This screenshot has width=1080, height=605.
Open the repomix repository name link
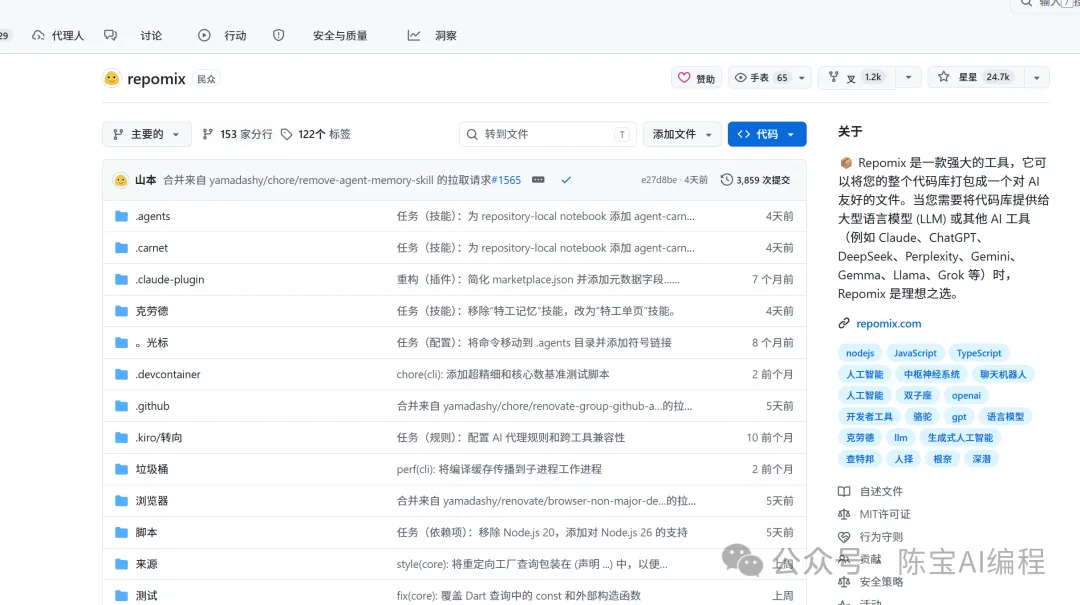coord(156,79)
